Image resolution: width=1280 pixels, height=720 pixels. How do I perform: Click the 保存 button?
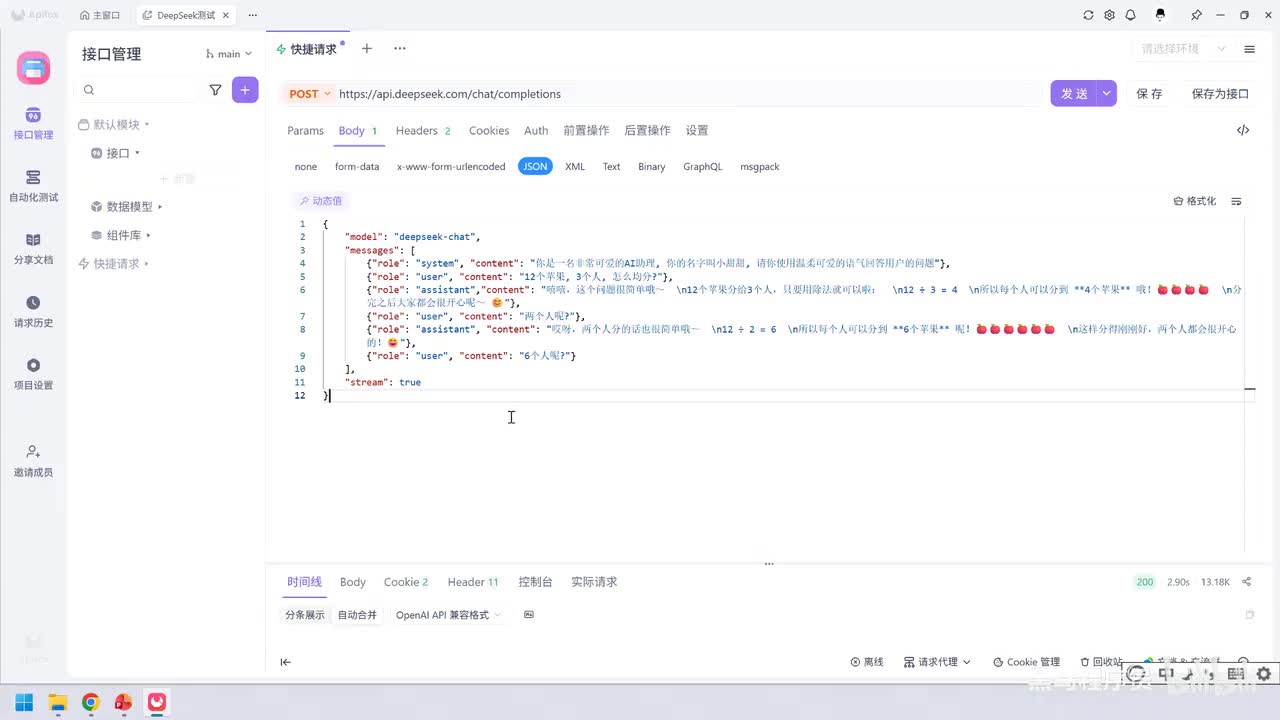click(x=1150, y=94)
